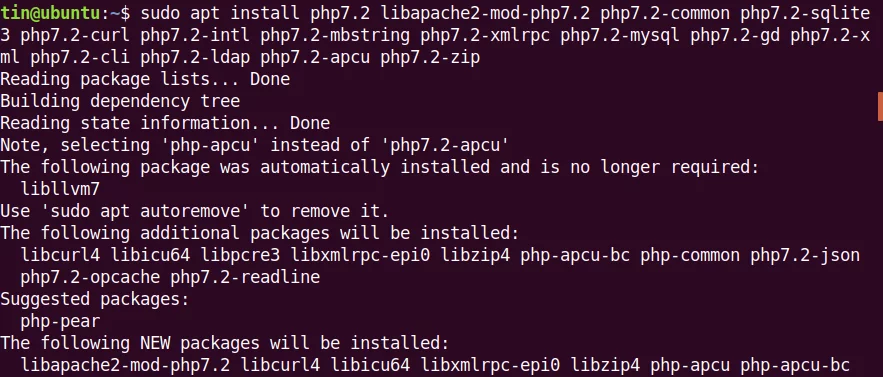Click the 'php7.2-opcache' package name
The height and width of the screenshot is (377, 883).
coord(90,277)
